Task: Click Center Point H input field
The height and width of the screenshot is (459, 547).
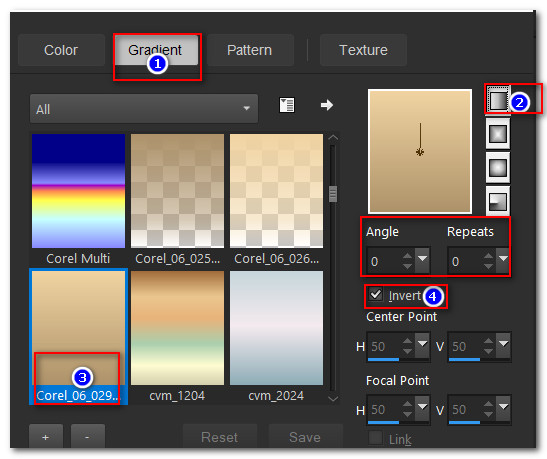Action: point(384,346)
